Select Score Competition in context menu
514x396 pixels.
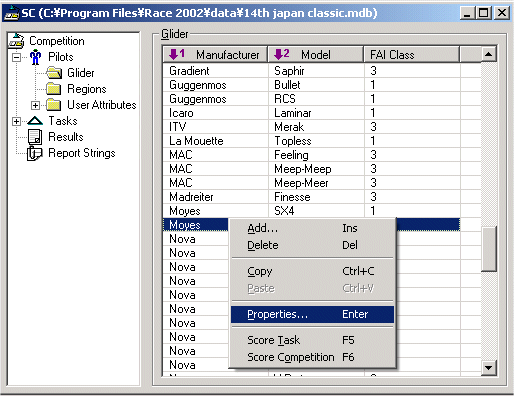312,357
